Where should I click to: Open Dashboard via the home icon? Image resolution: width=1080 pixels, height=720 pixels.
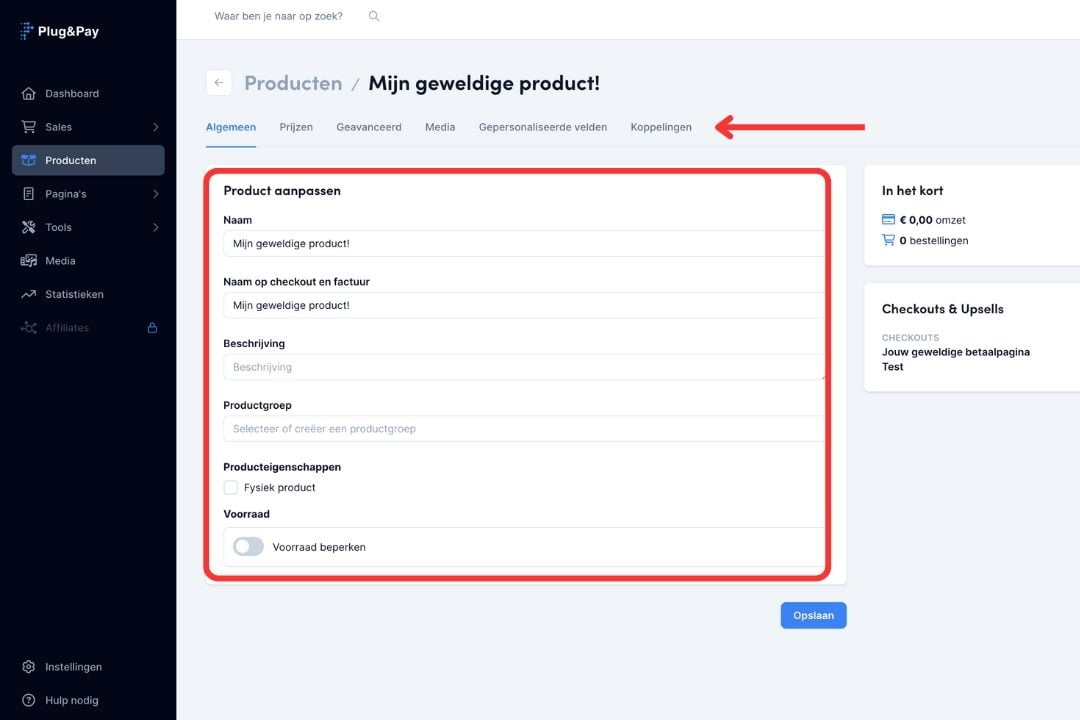point(28,94)
